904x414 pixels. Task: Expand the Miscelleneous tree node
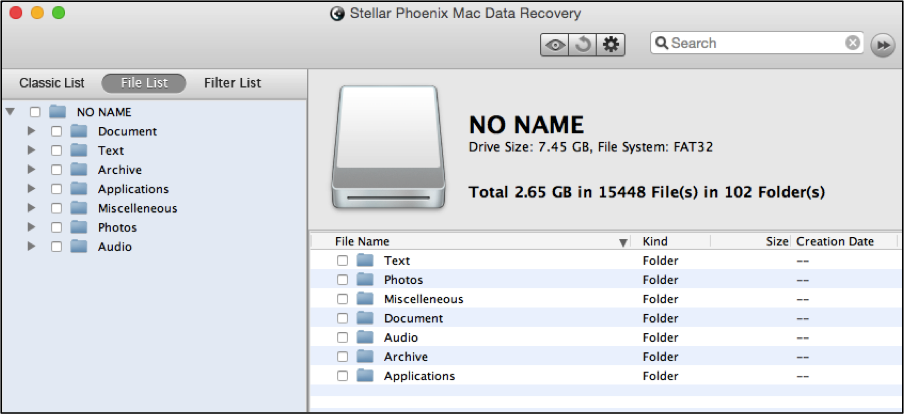31,208
